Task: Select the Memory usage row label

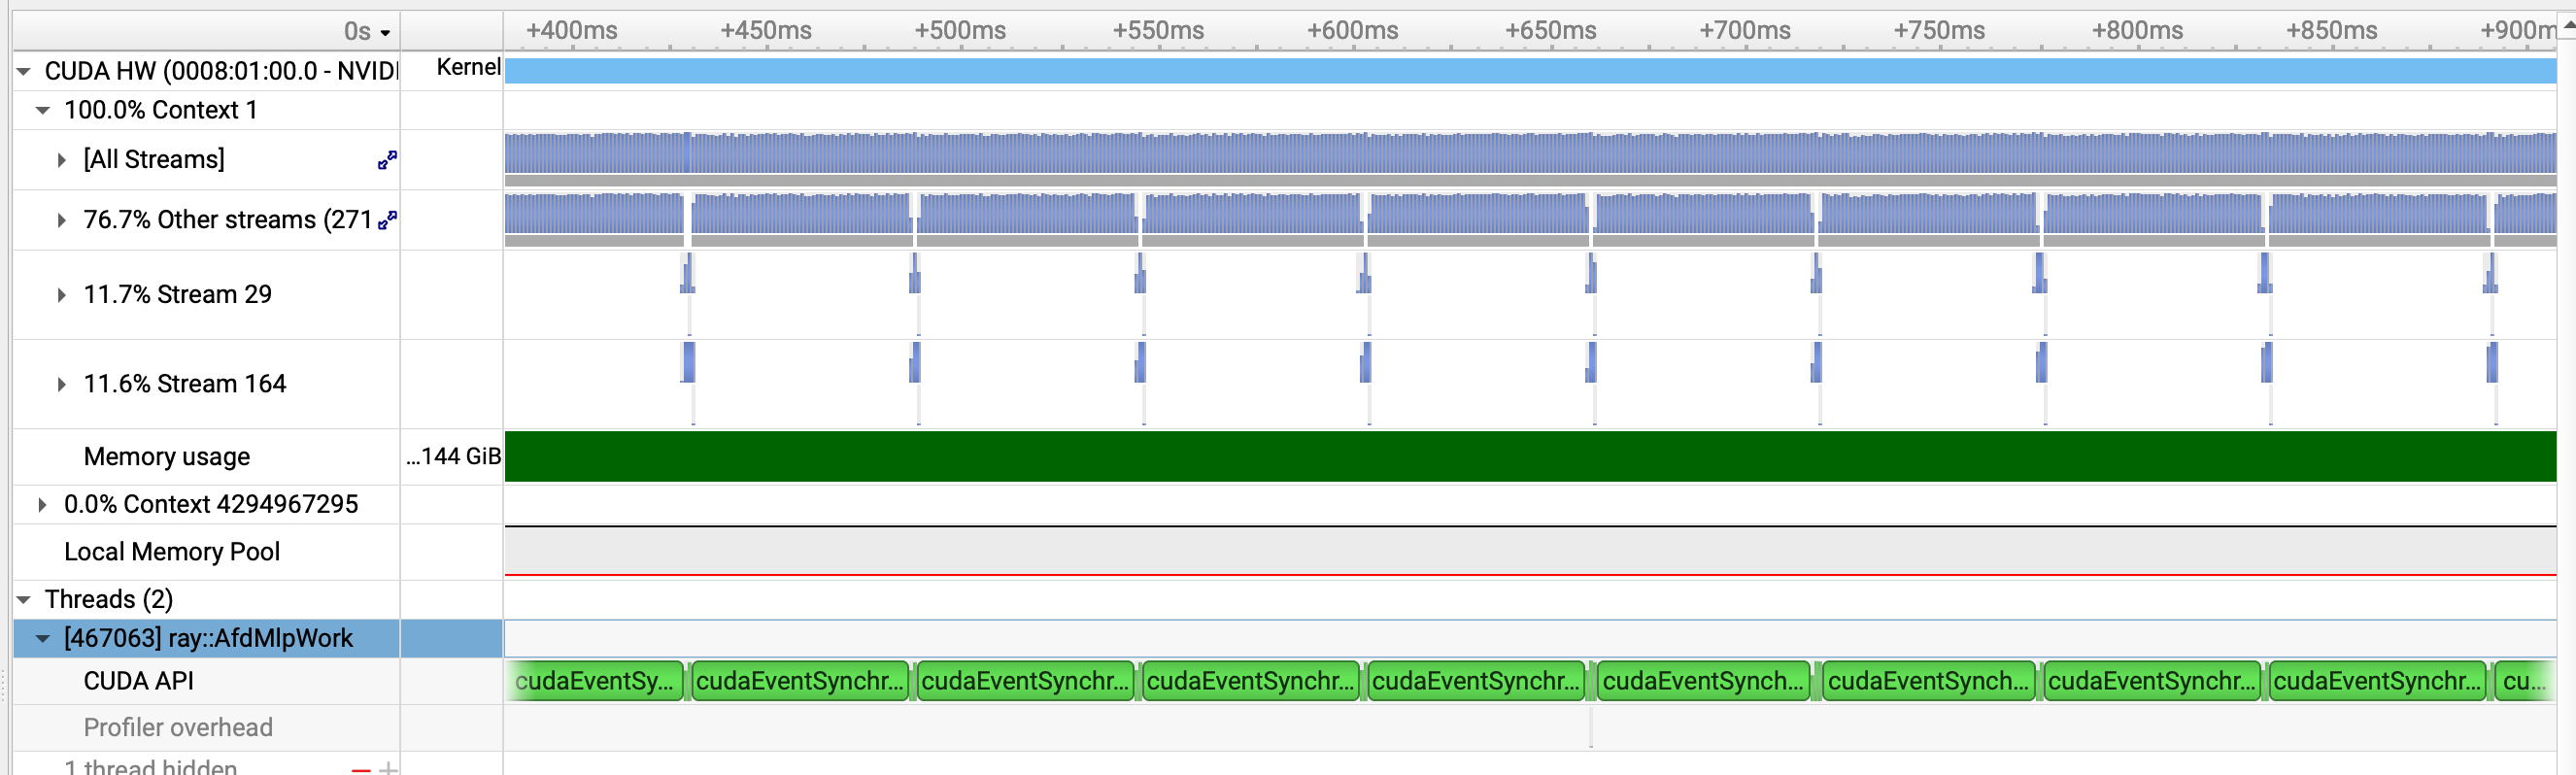Action: pyautogui.click(x=167, y=457)
